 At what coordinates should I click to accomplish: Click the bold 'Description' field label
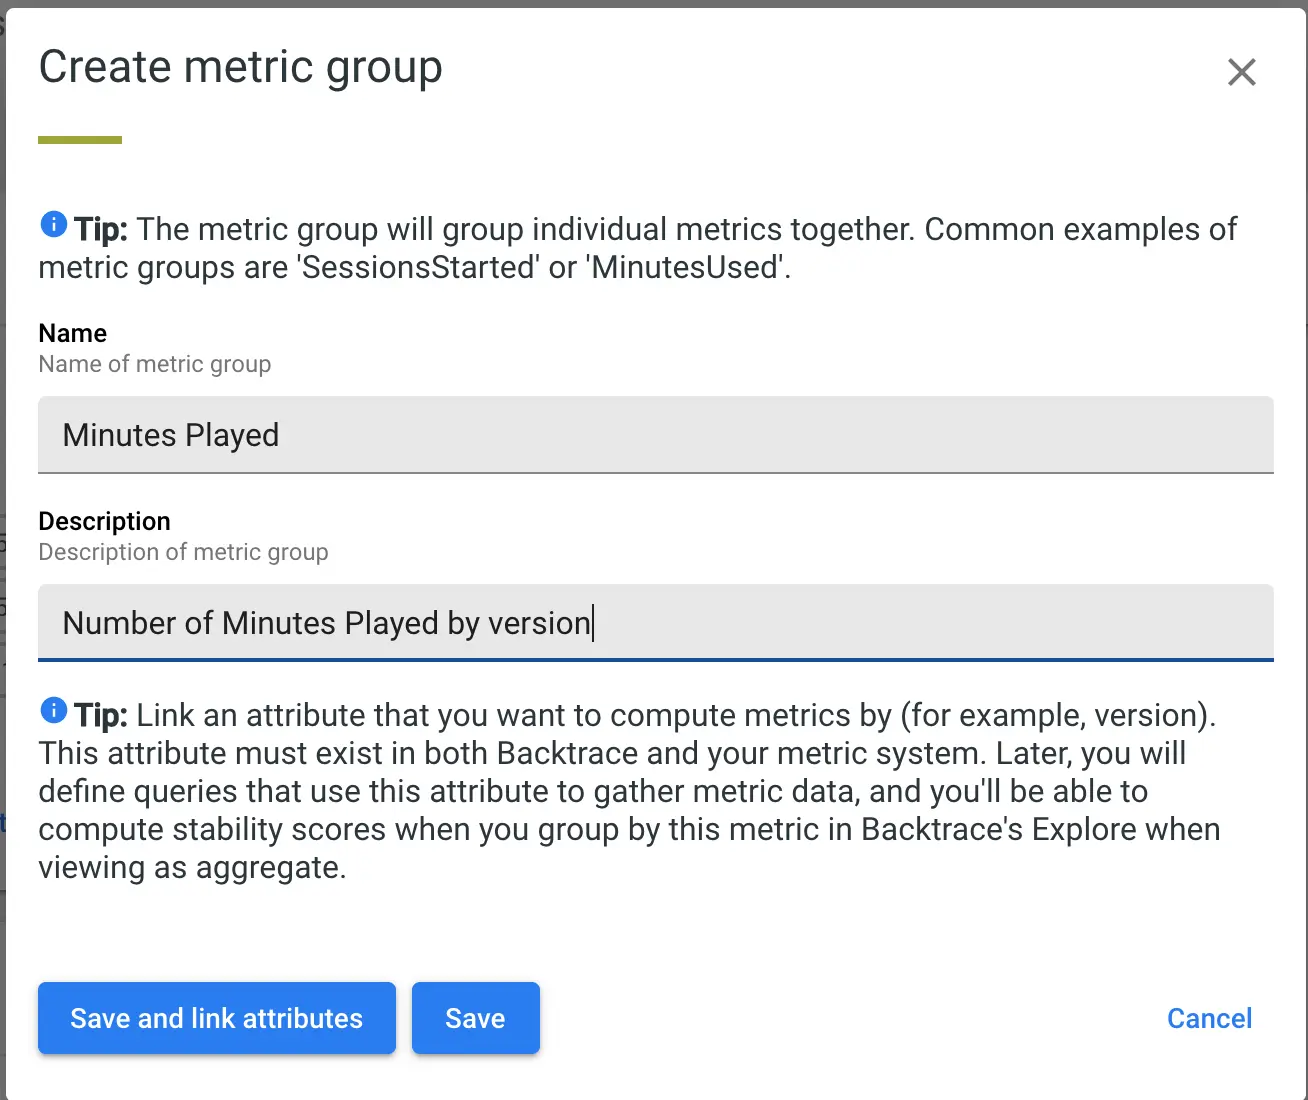pos(104,521)
